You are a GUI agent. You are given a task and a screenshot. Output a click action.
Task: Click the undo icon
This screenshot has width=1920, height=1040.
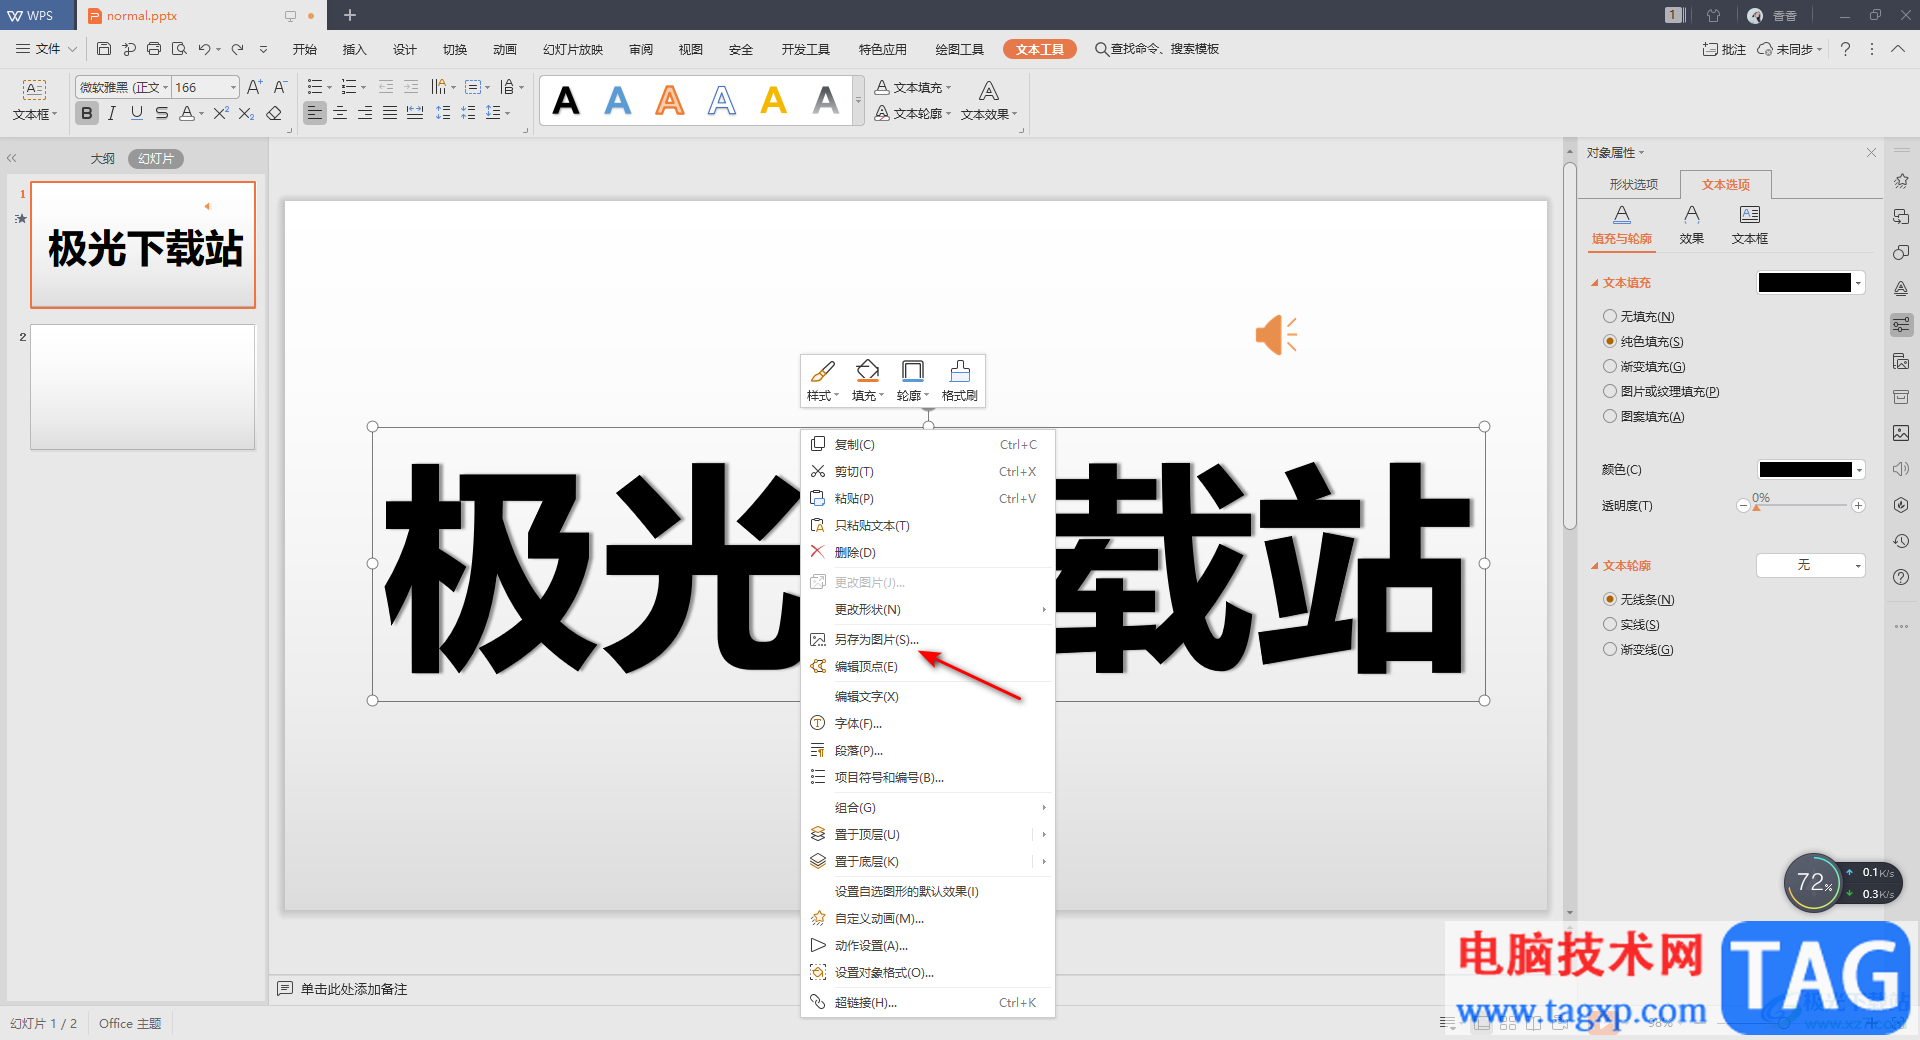(x=204, y=48)
